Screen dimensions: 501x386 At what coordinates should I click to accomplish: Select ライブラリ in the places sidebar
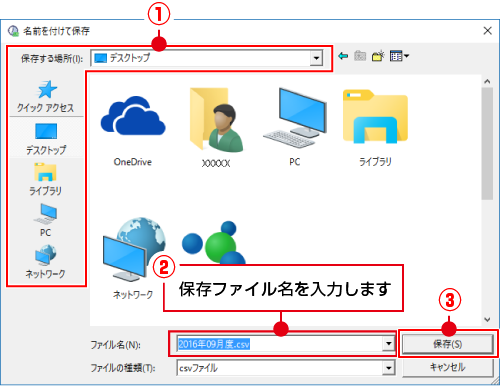click(x=46, y=179)
